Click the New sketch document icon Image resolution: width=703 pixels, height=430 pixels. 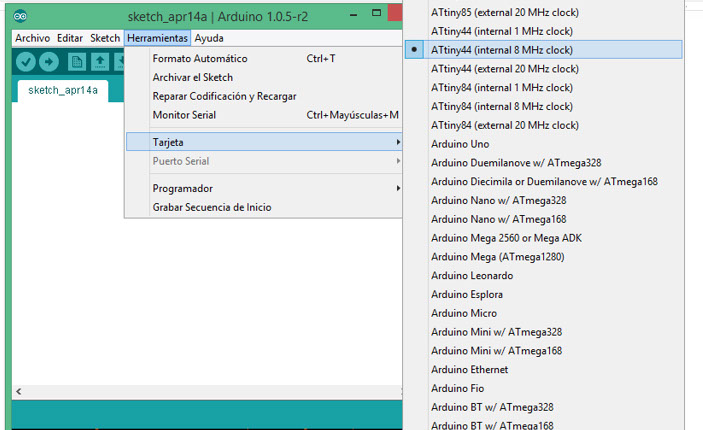pyautogui.click(x=77, y=62)
